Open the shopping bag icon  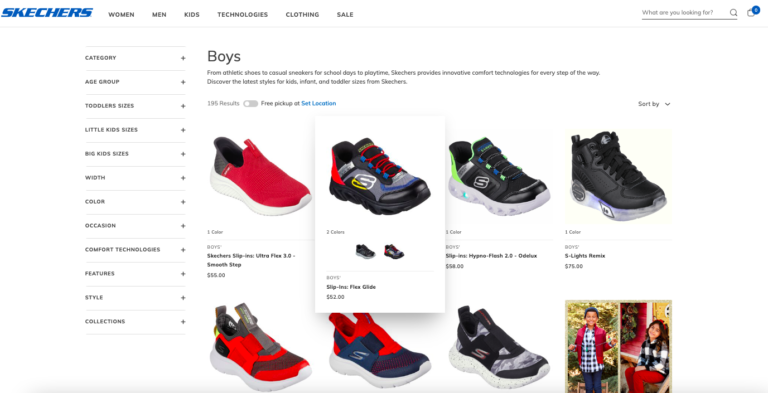click(x=751, y=13)
